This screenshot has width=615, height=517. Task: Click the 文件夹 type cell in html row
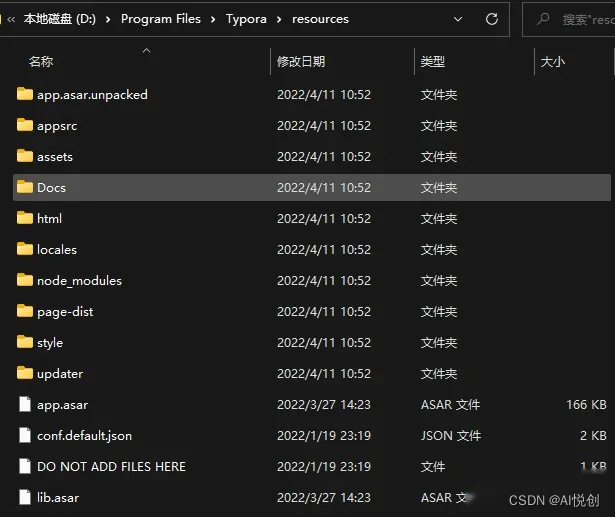click(439, 218)
